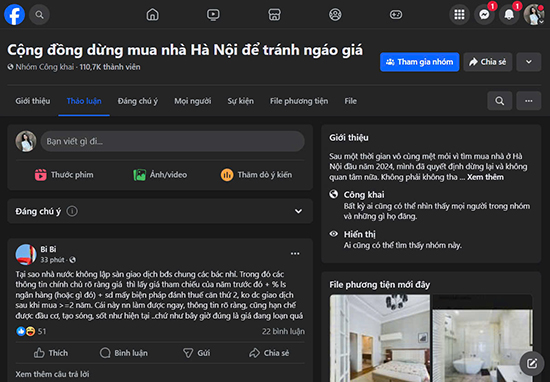Click Xem thêm câu trả lời link
The height and width of the screenshot is (382, 550).
52,374
